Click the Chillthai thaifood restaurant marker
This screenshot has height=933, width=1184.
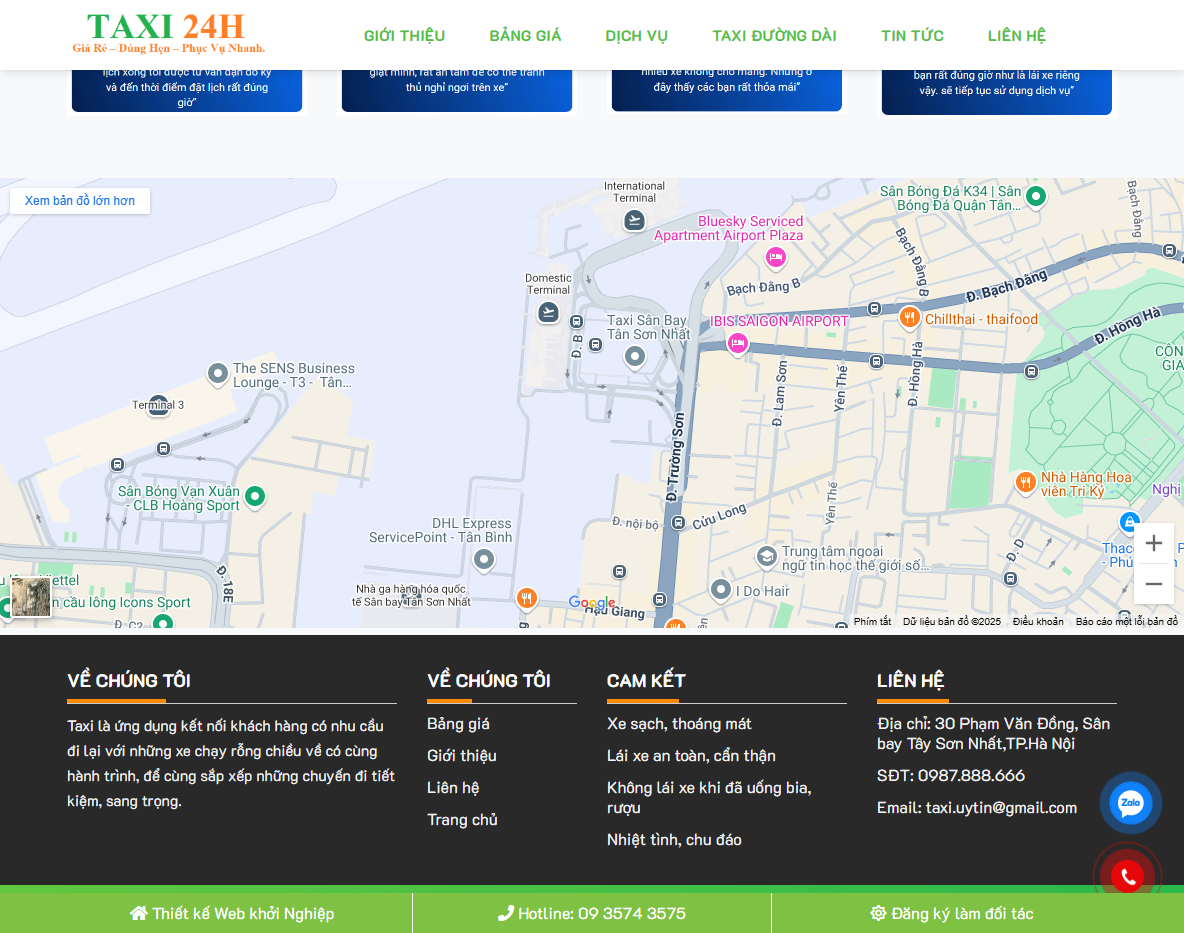coord(909,318)
